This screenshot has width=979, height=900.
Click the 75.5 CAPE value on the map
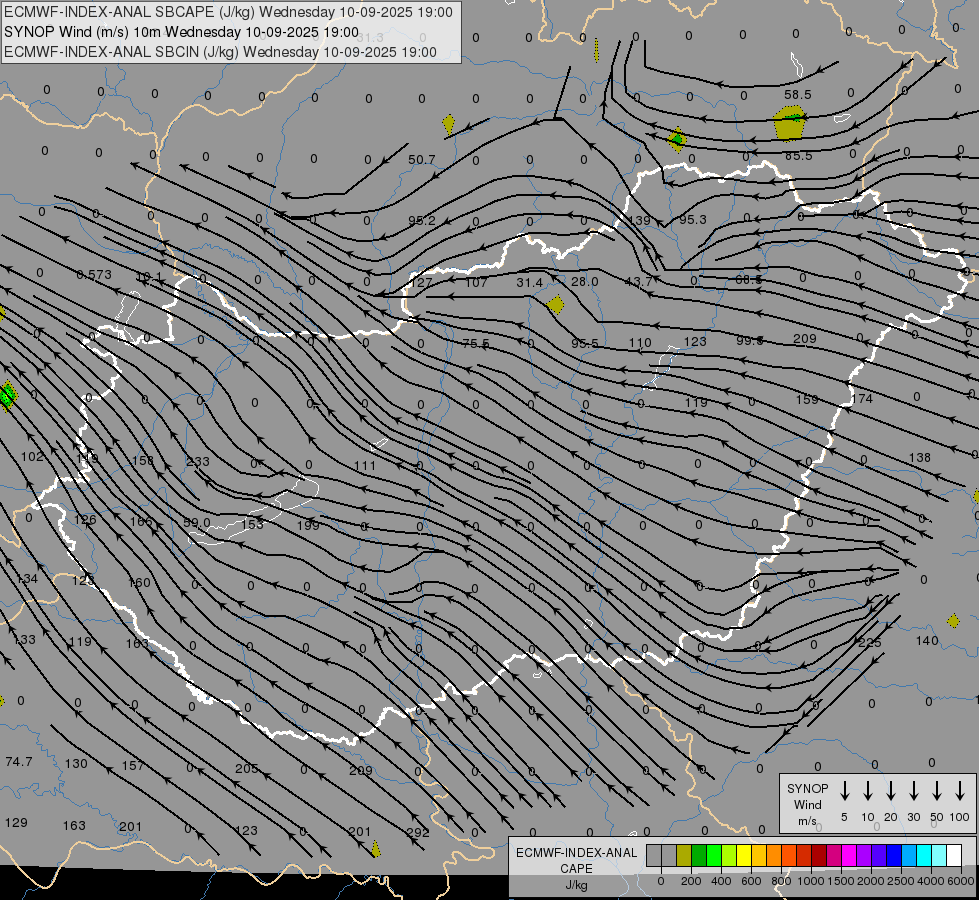click(x=476, y=344)
